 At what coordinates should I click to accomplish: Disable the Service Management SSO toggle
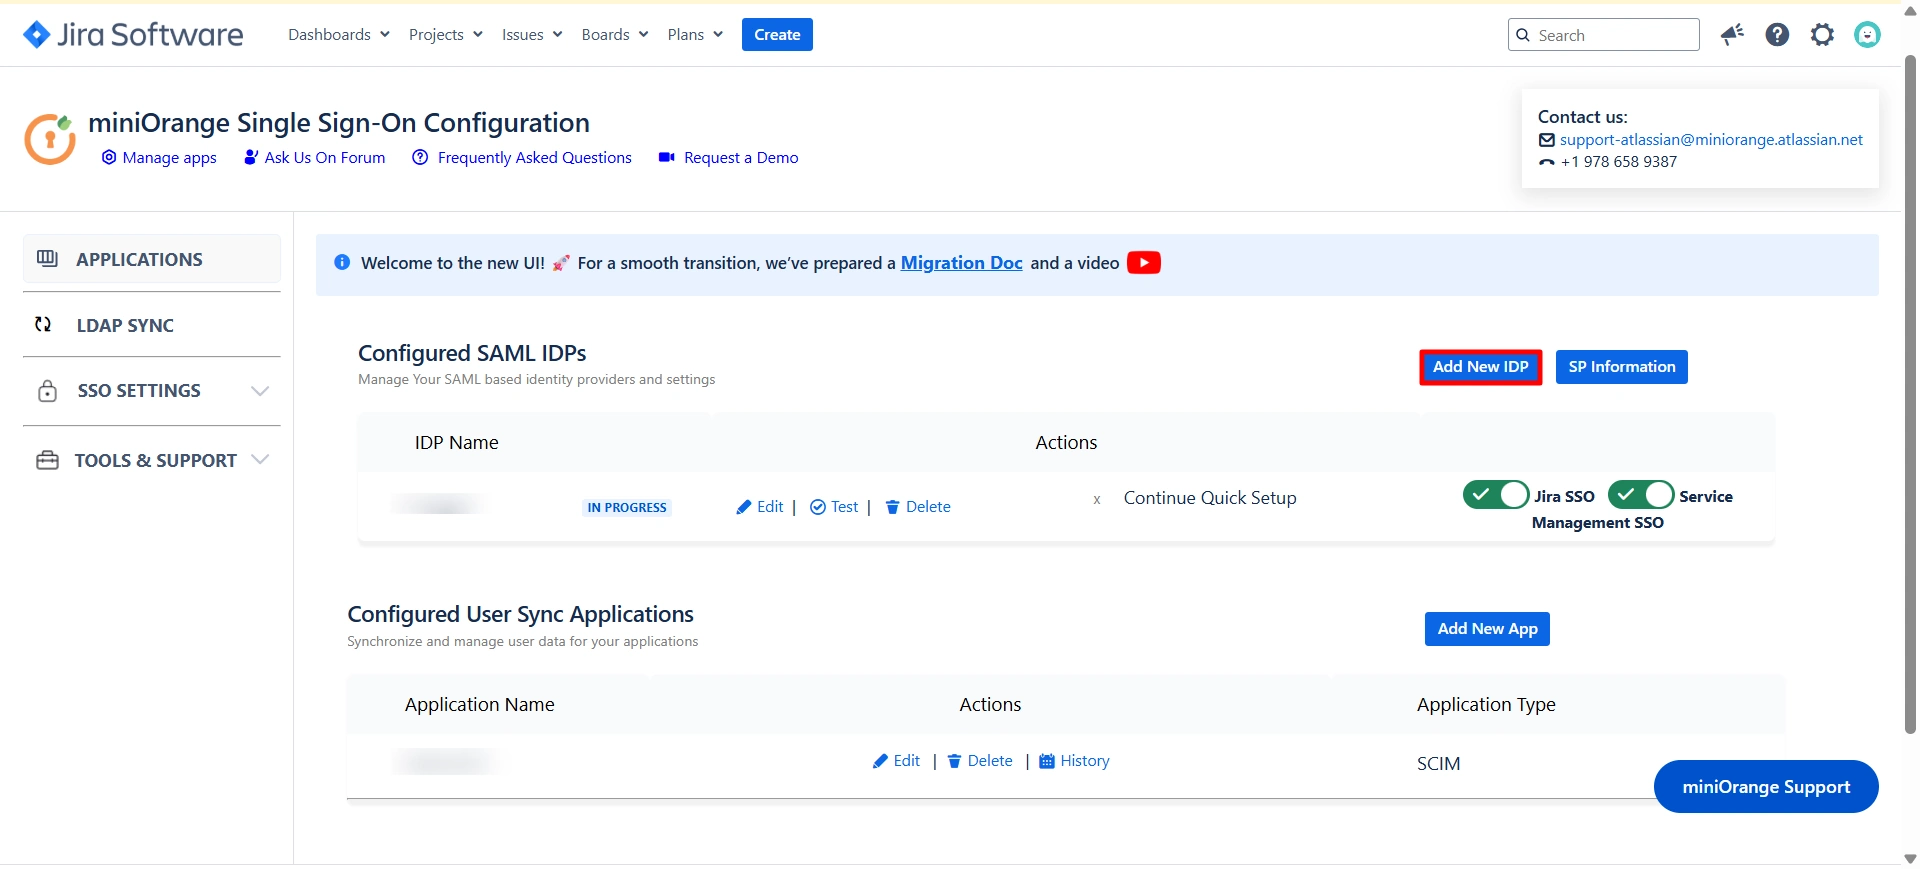click(x=1640, y=495)
